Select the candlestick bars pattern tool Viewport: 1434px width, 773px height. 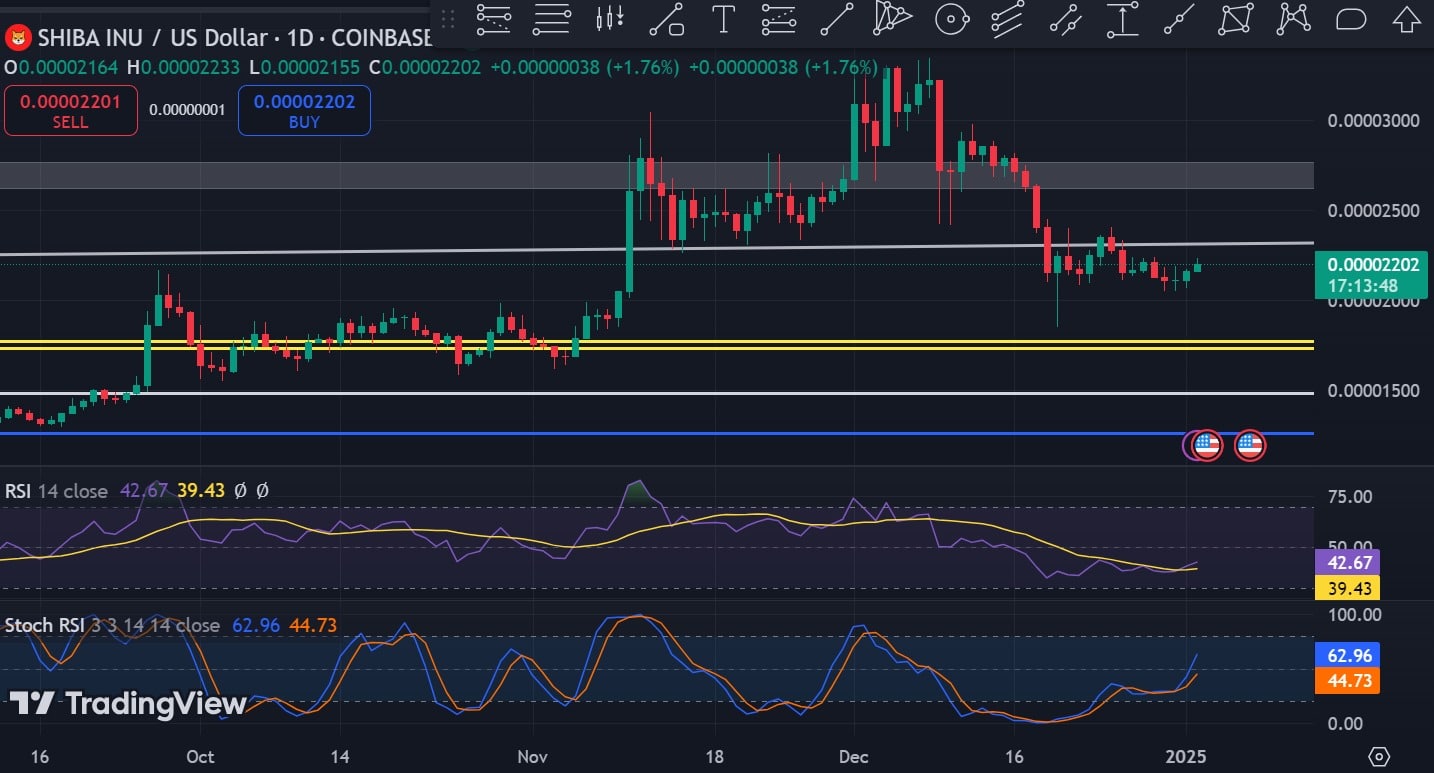coord(609,18)
